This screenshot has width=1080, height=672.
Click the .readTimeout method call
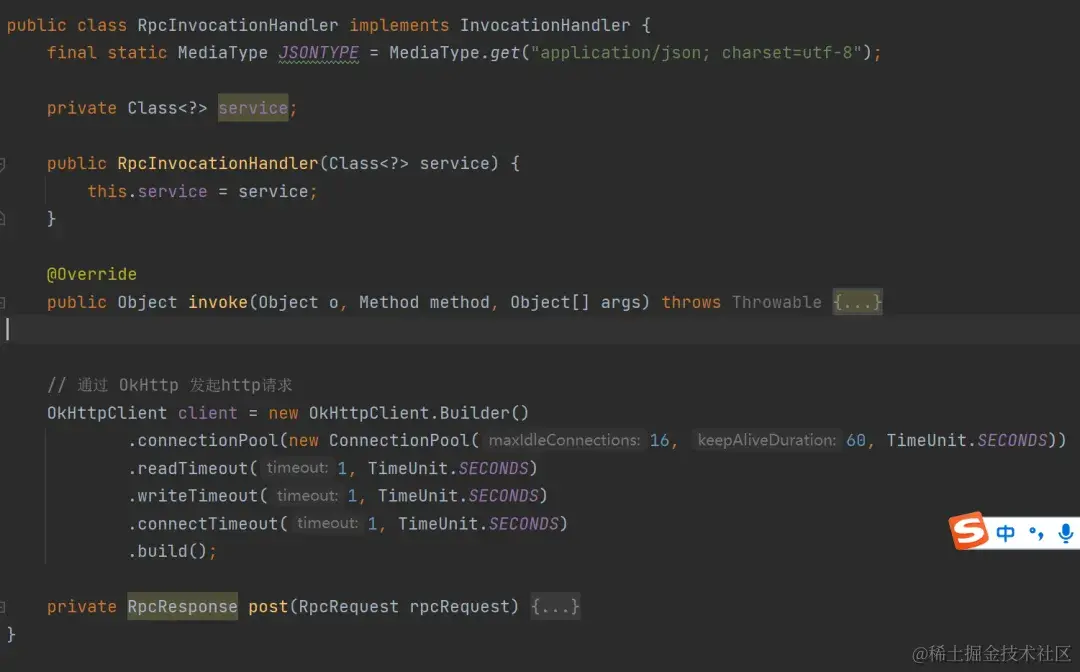(187, 468)
